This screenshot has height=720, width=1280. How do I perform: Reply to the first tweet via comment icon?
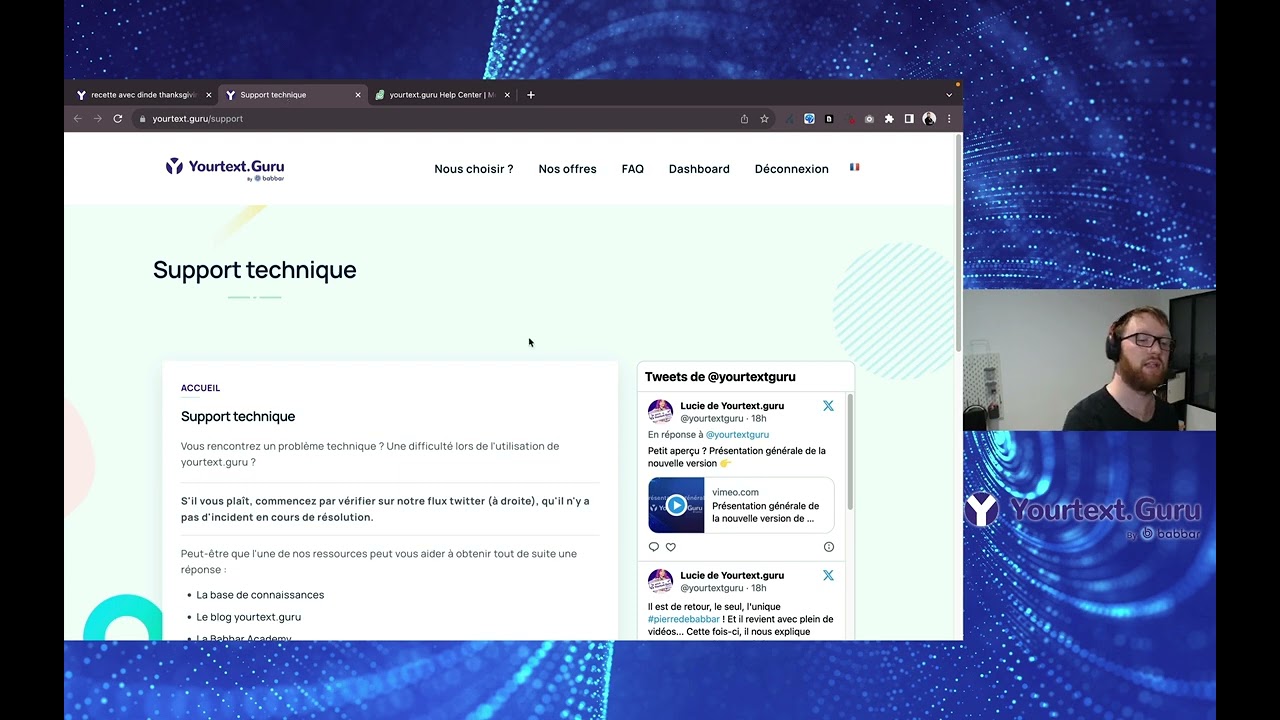(654, 547)
